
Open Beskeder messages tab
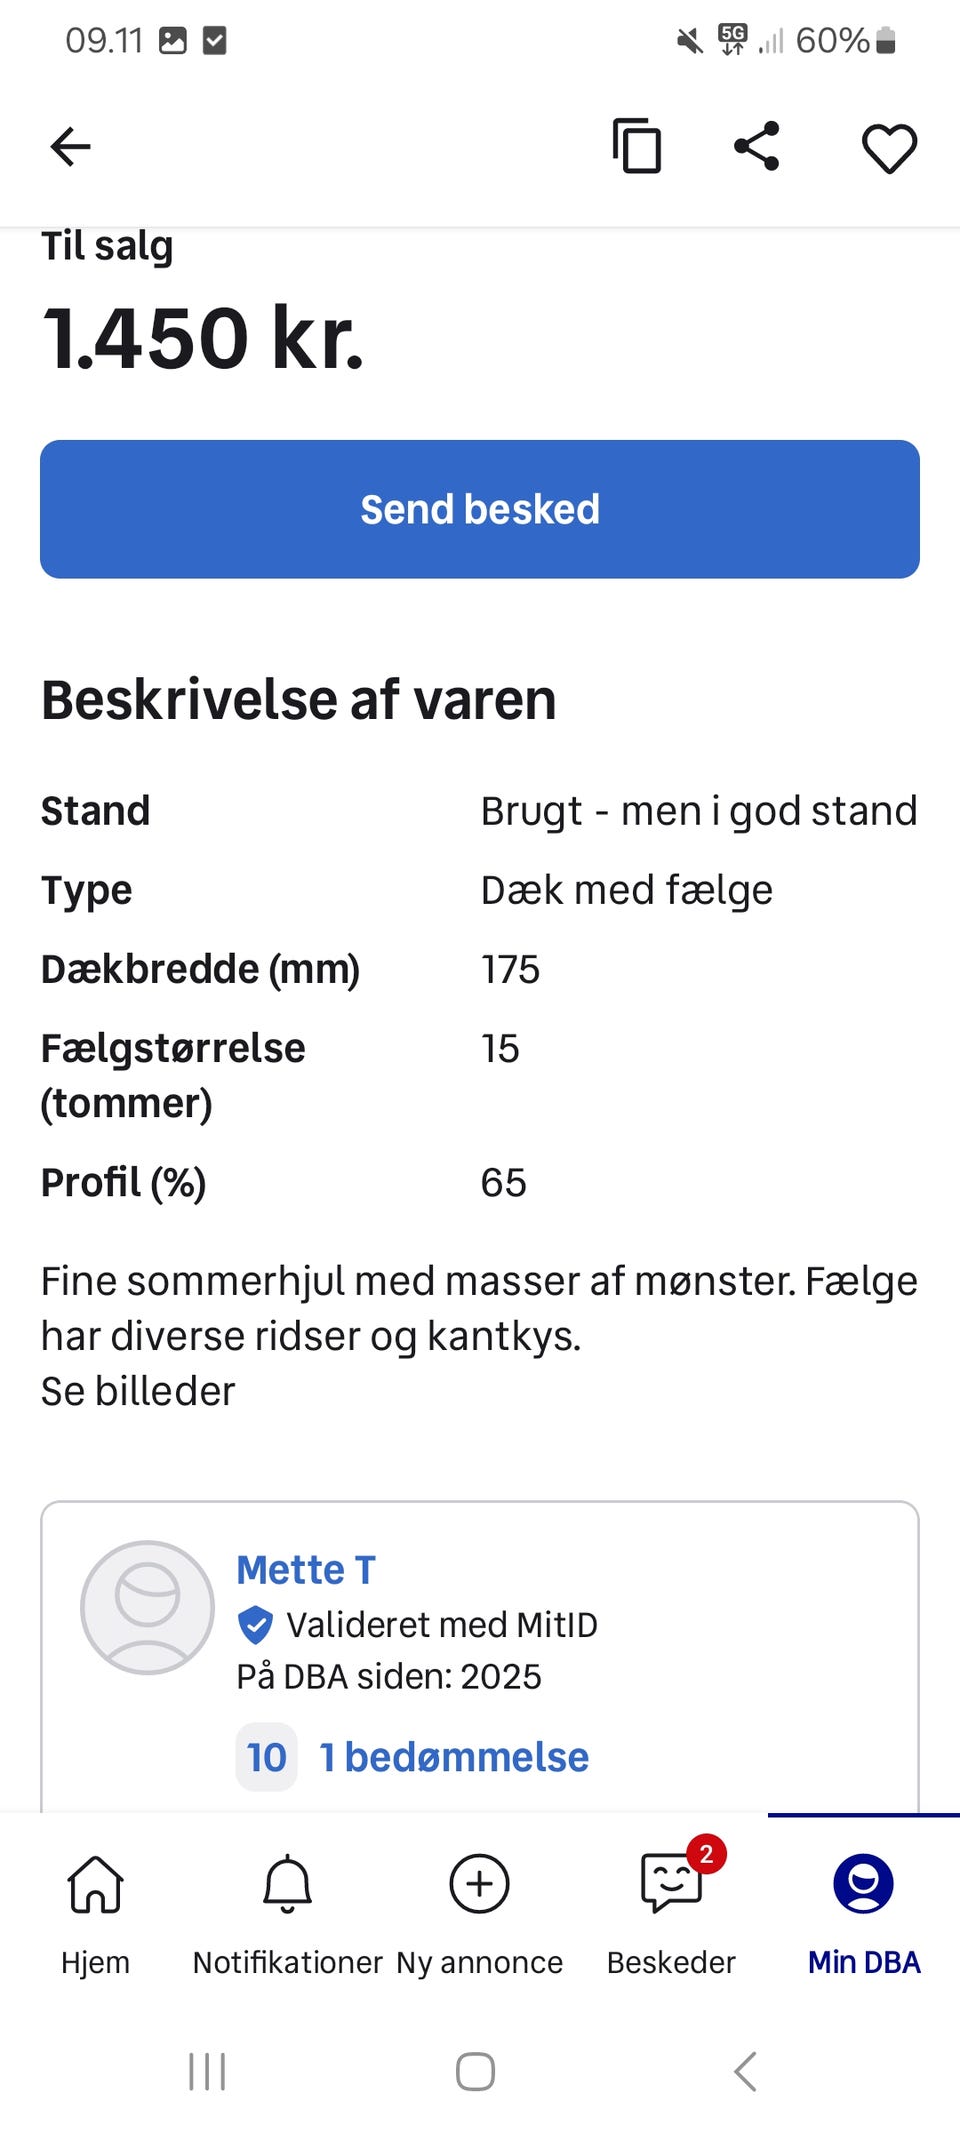tap(671, 1905)
